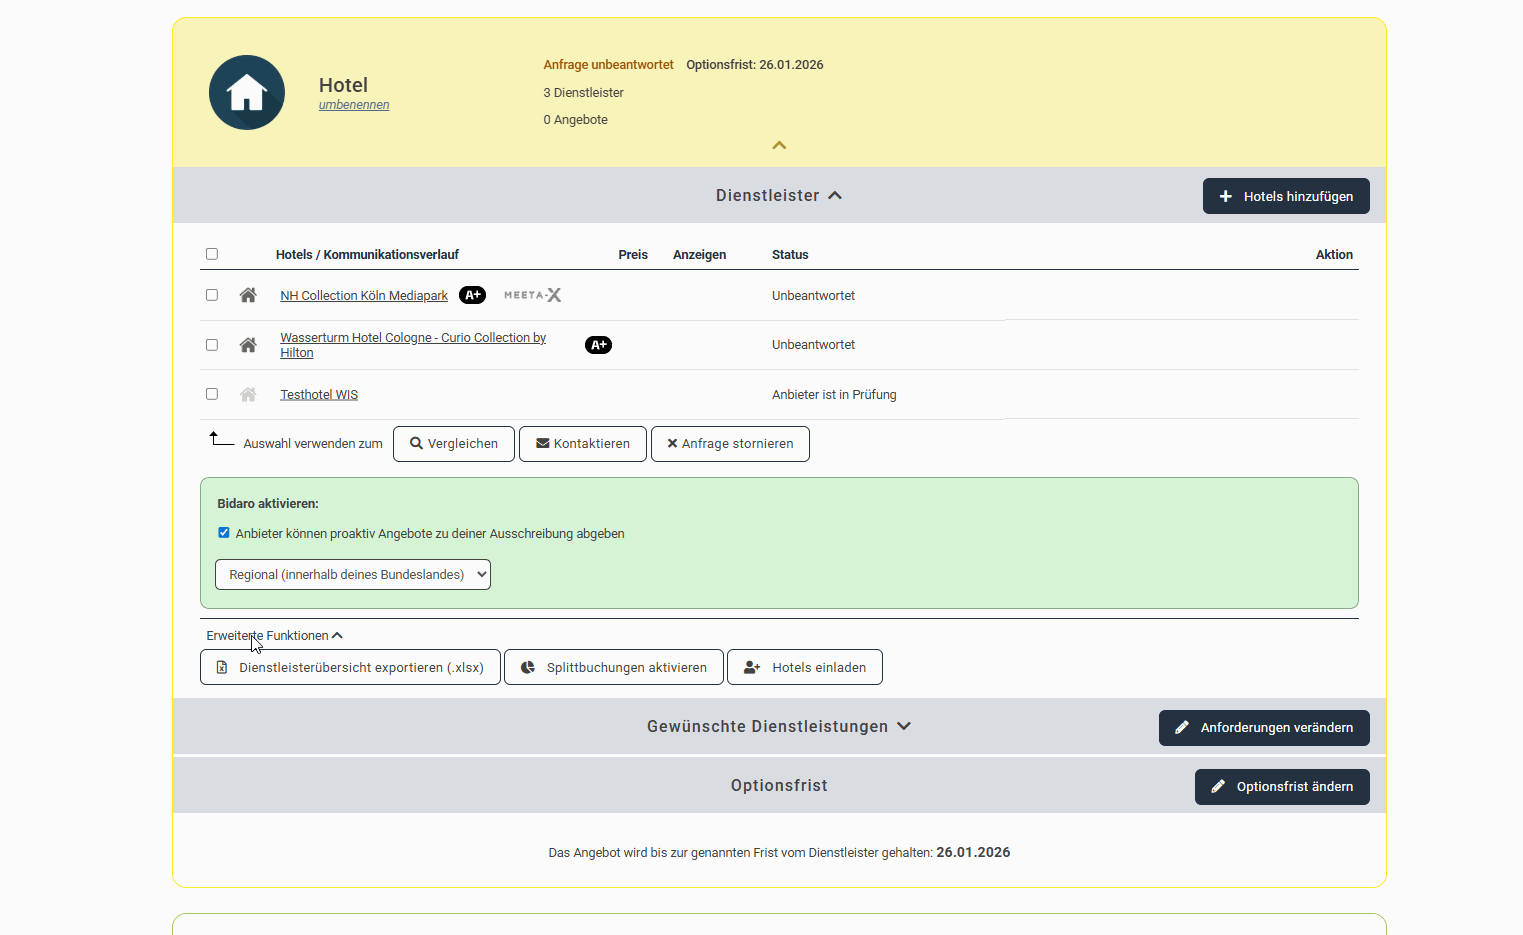Image resolution: width=1523 pixels, height=935 pixels.
Task: Toggle the select-all checkbox in the table header
Action: tap(212, 254)
